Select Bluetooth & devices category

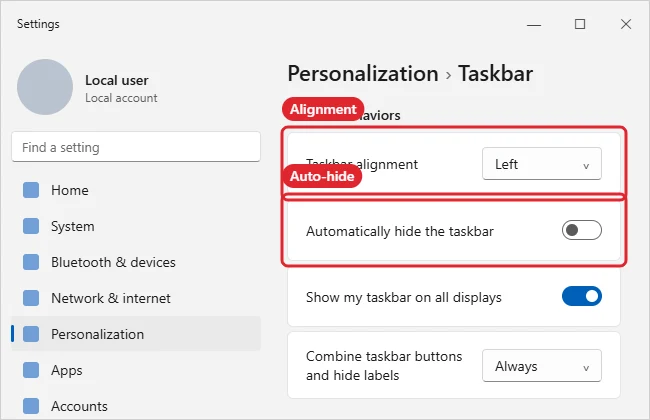tap(136, 262)
